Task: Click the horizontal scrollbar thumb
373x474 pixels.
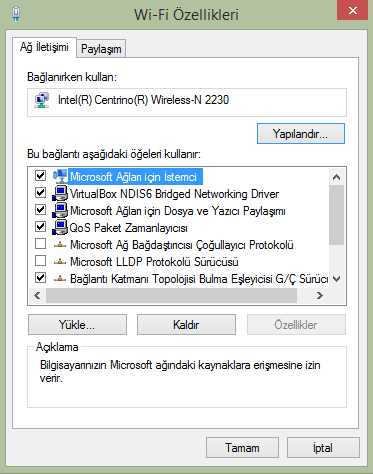Action: tap(171, 295)
